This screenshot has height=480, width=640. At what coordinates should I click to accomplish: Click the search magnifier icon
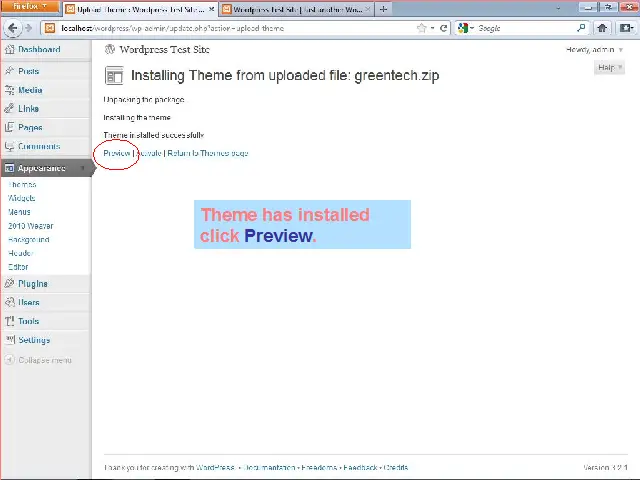(x=581, y=28)
